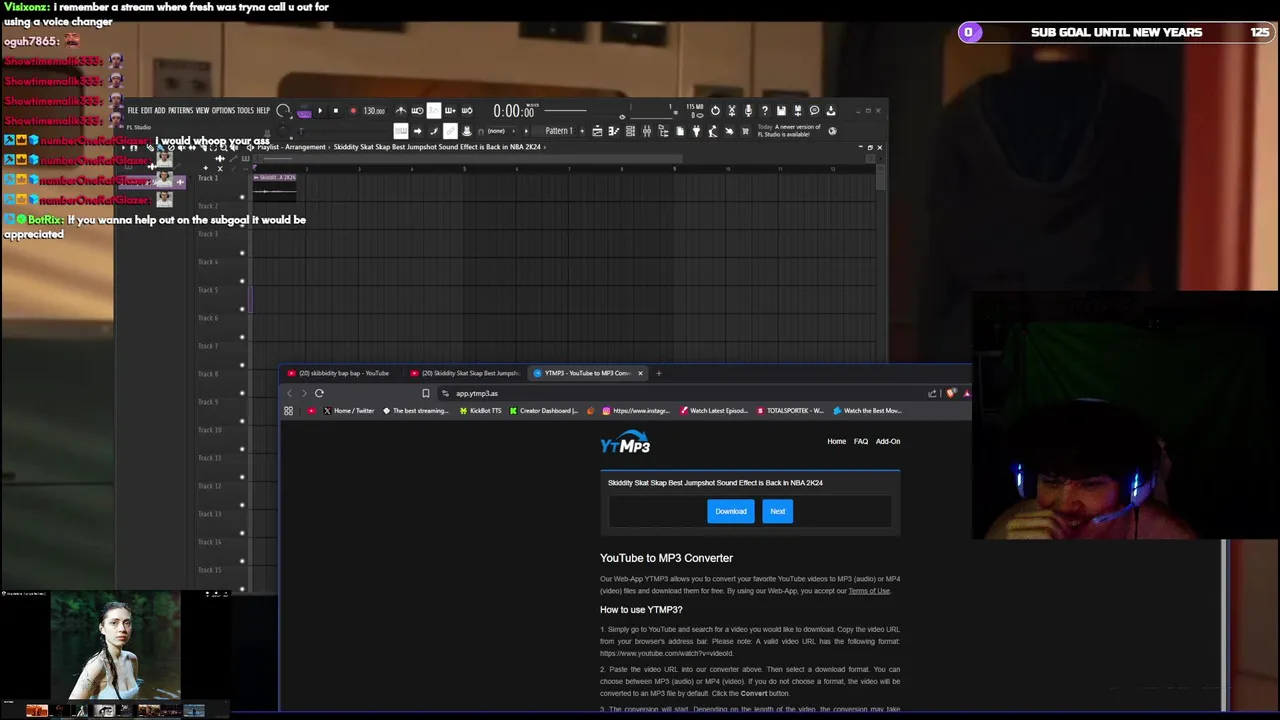The width and height of the screenshot is (1280, 720).
Task: Toggle loop recording in FL Studio
Action: 467,110
